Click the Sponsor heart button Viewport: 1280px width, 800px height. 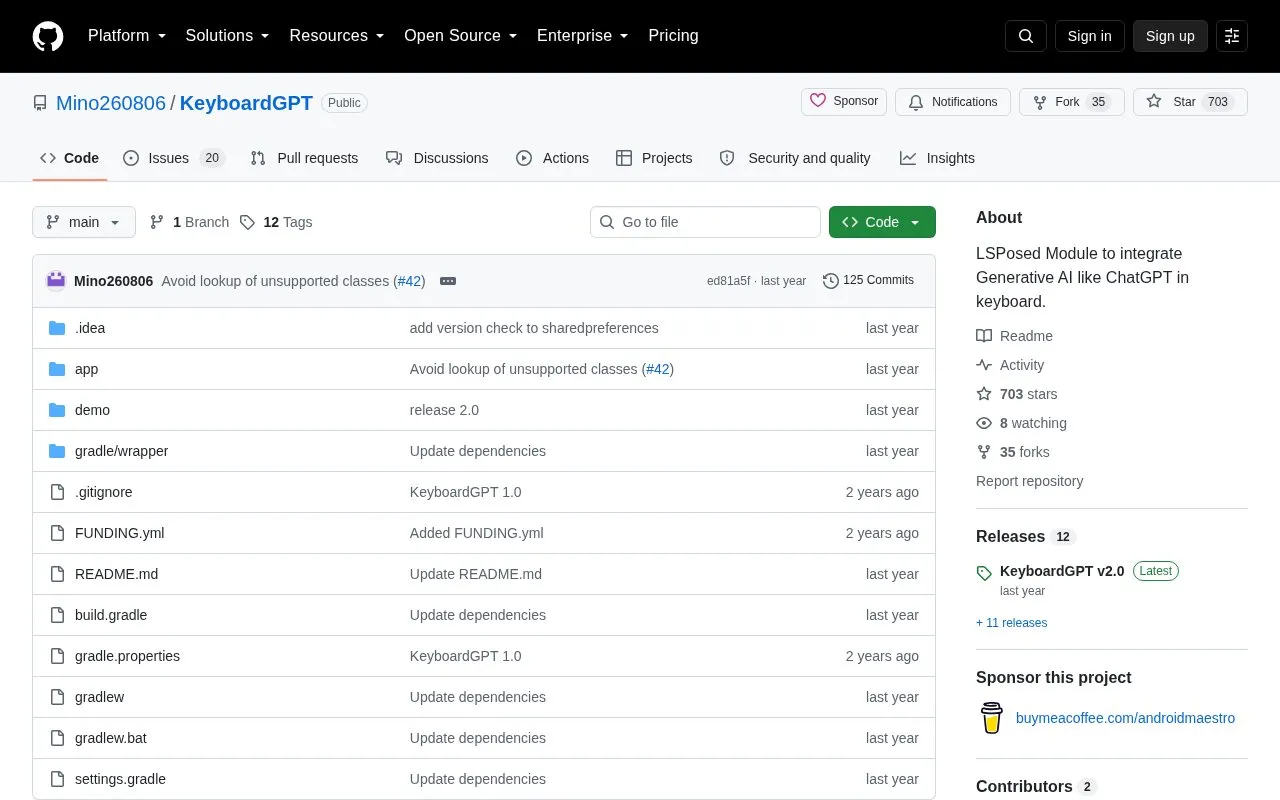coord(844,102)
